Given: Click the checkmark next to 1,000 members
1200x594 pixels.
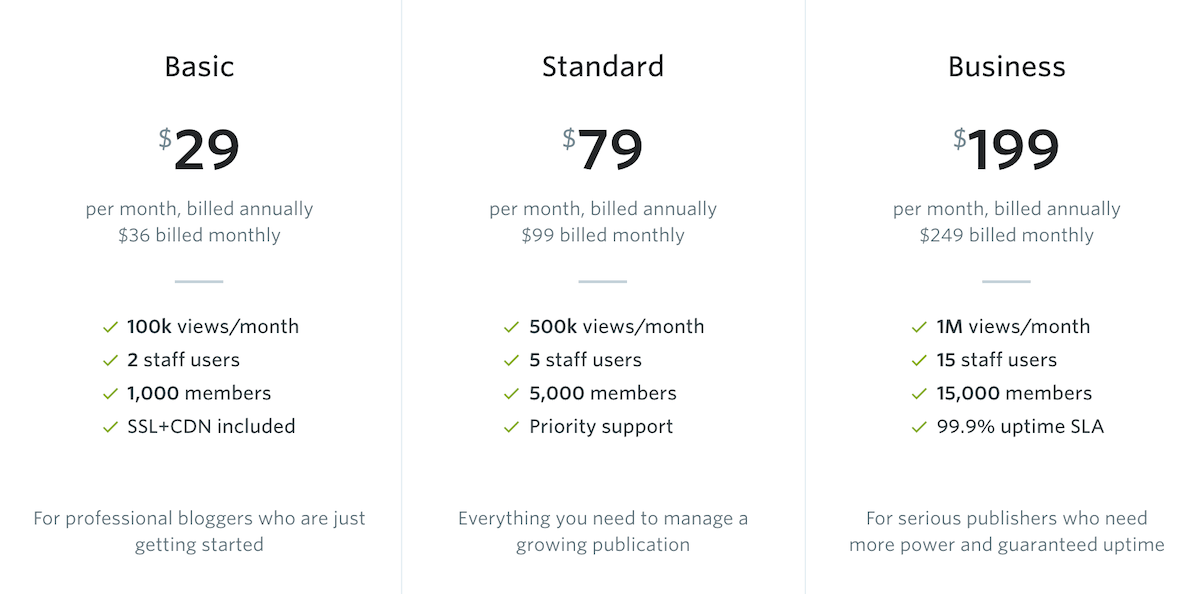Looking at the screenshot, I should (110, 394).
